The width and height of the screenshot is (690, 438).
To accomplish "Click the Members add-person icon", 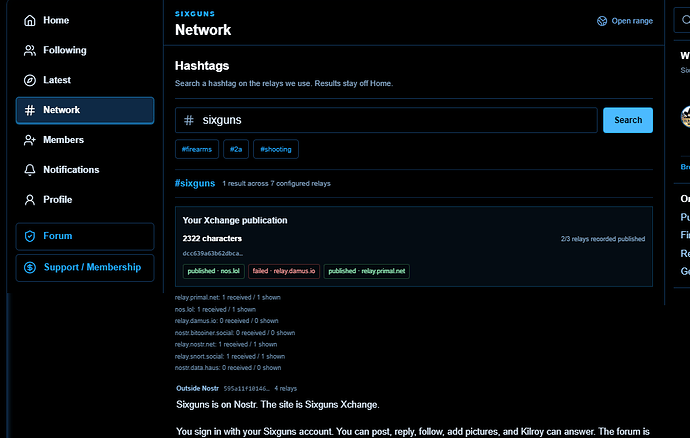I will point(29,140).
